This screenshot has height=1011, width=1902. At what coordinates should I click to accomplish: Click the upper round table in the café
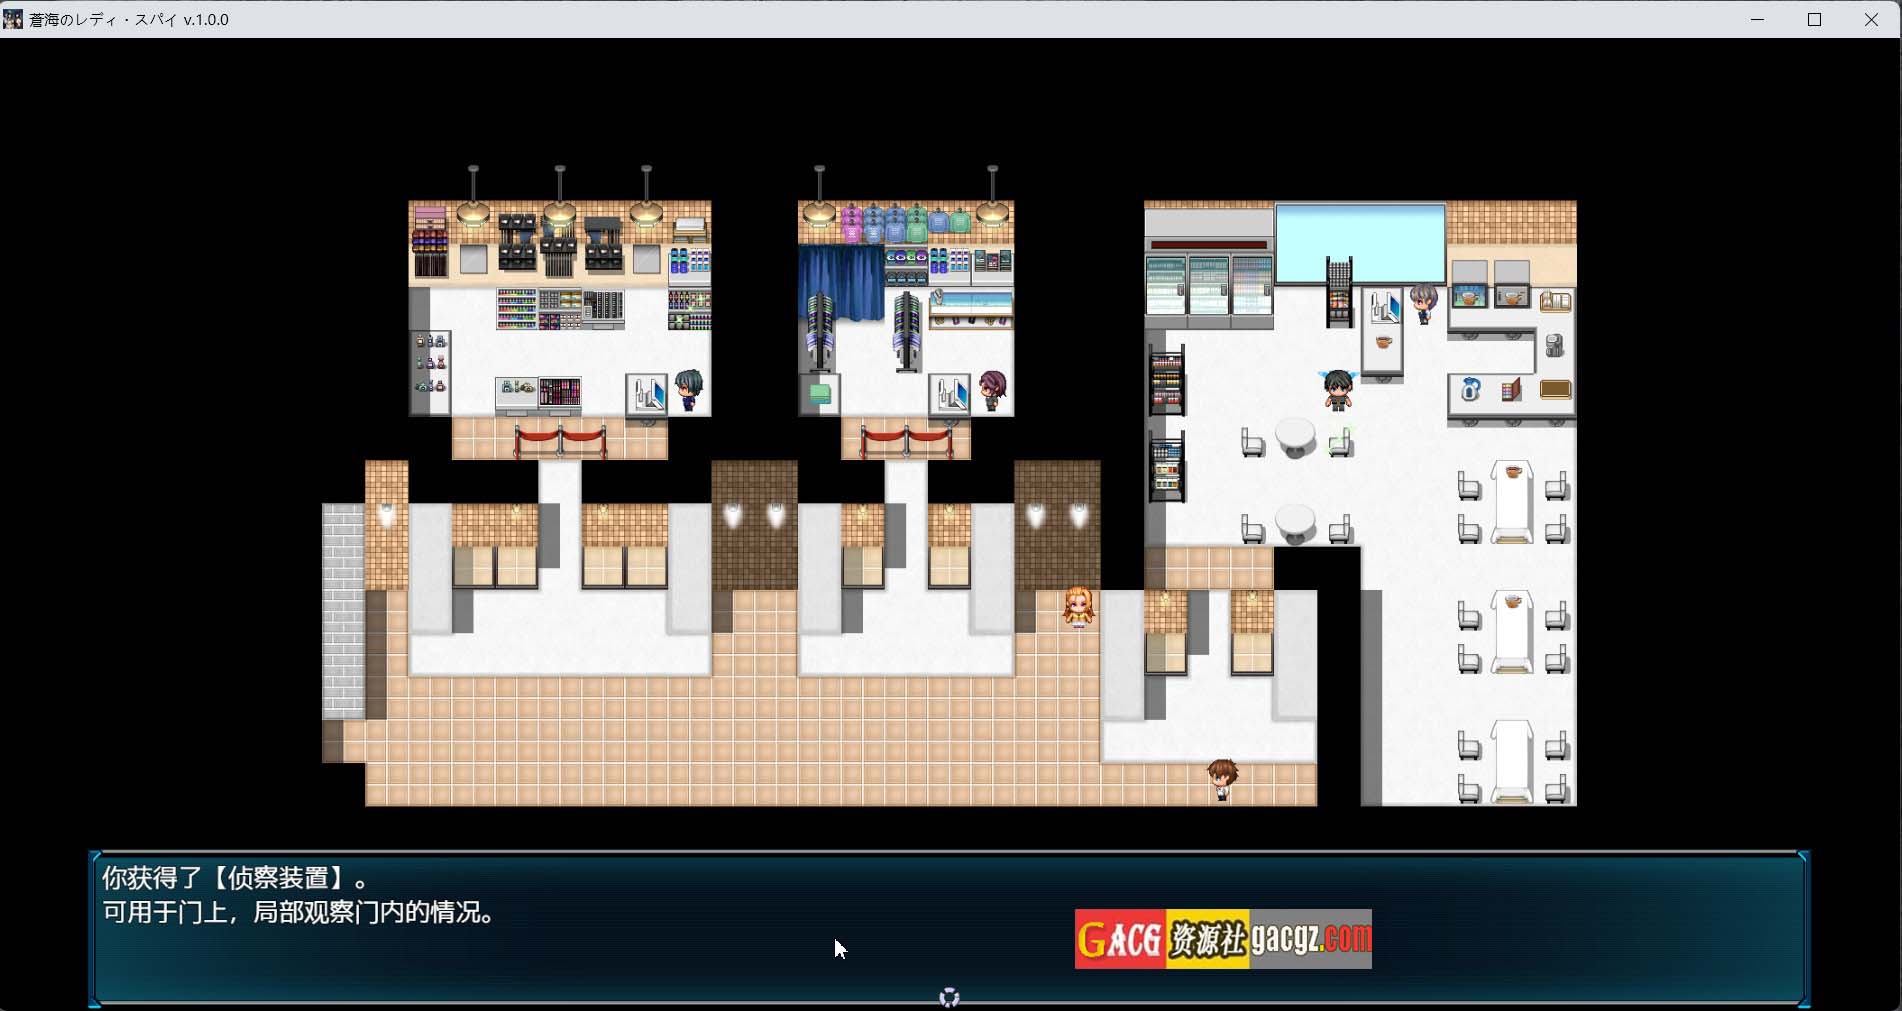[x=1295, y=438]
